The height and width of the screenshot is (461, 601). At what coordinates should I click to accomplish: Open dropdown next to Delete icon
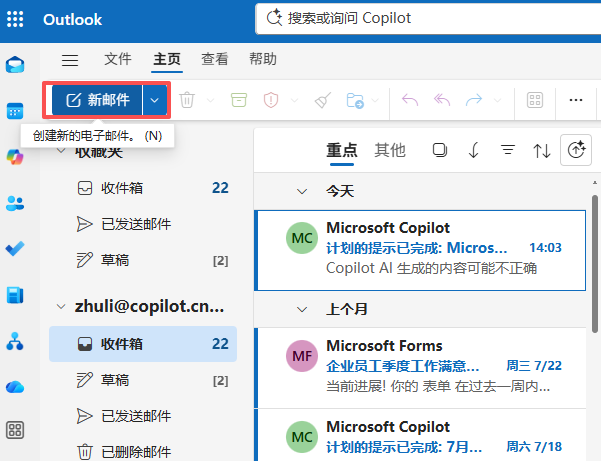(x=210, y=100)
